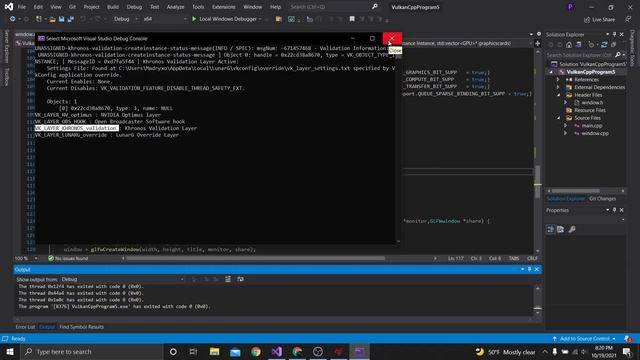The image size is (640, 360).
Task: Open Chrome from the taskbar
Action: [x=256, y=351]
